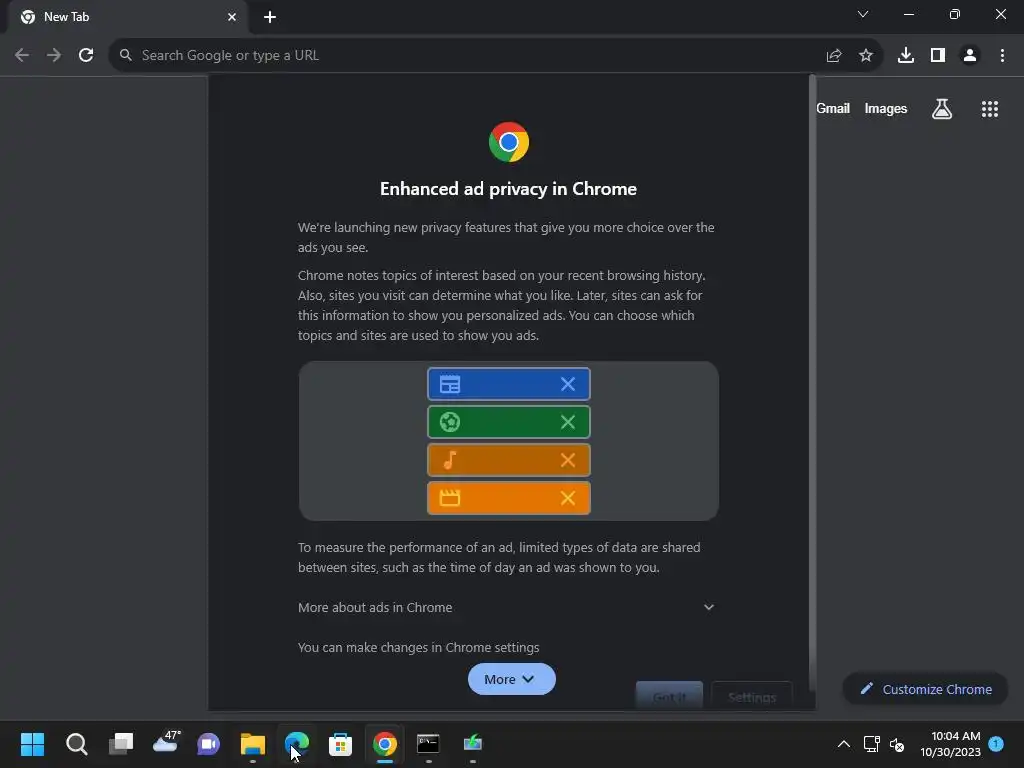Open the weather widget showing 47°
This screenshot has width=1024, height=768.
click(166, 743)
